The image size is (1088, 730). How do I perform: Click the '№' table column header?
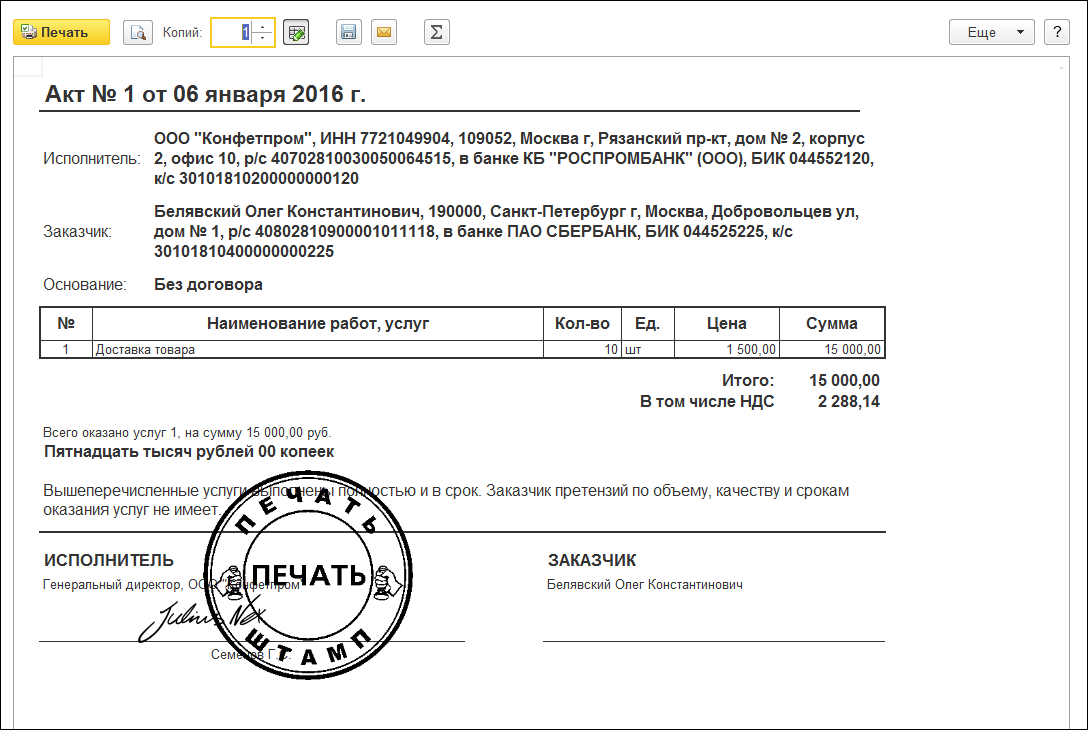(66, 323)
